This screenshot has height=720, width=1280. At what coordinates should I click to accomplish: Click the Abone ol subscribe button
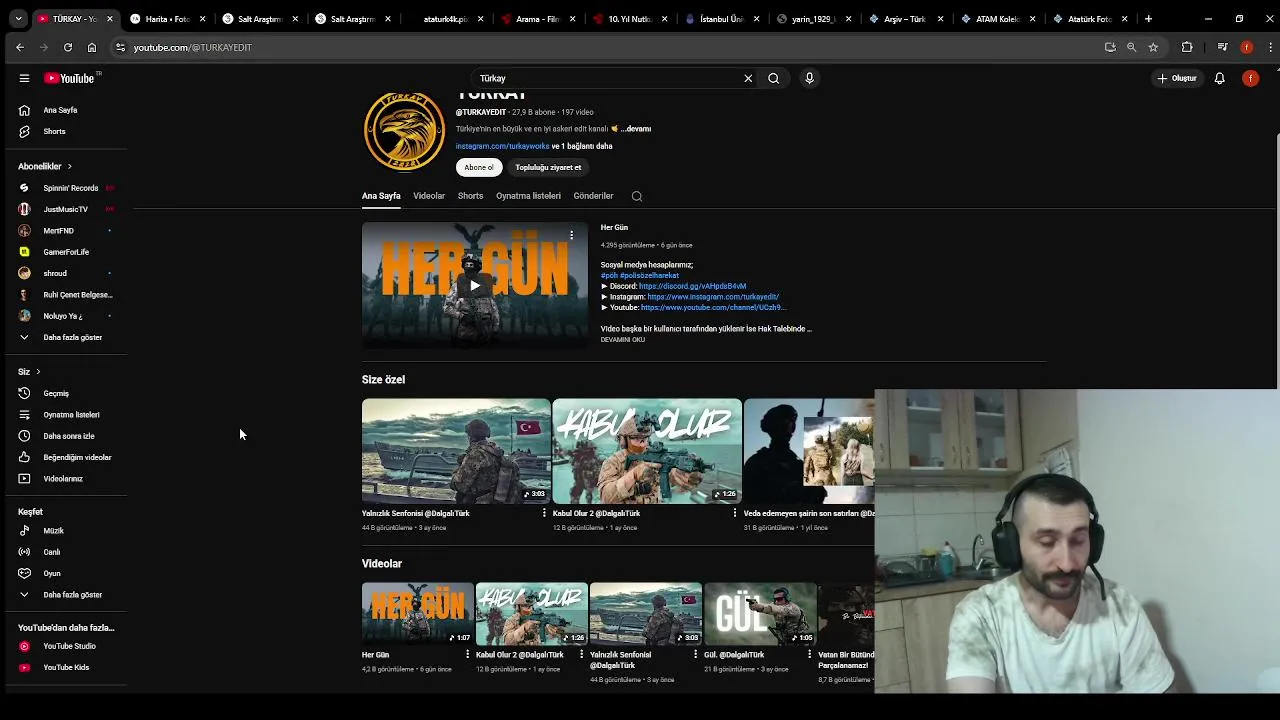[x=479, y=167]
